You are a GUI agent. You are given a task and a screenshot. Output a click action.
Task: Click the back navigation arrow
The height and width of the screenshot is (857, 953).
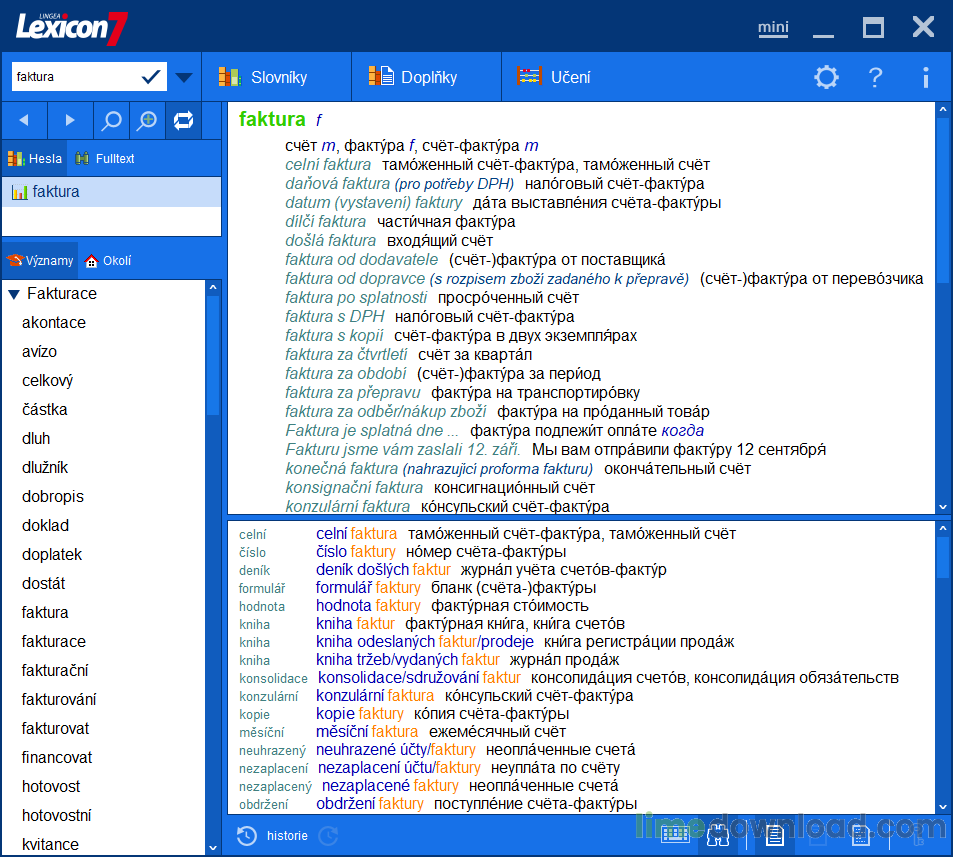tap(24, 121)
